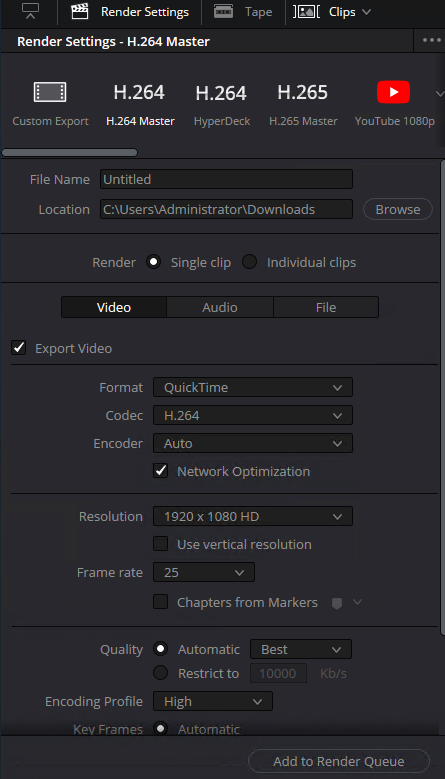This screenshot has width=445, height=779.
Task: Open the Best quality dropdown
Action: pyautogui.click(x=300, y=649)
